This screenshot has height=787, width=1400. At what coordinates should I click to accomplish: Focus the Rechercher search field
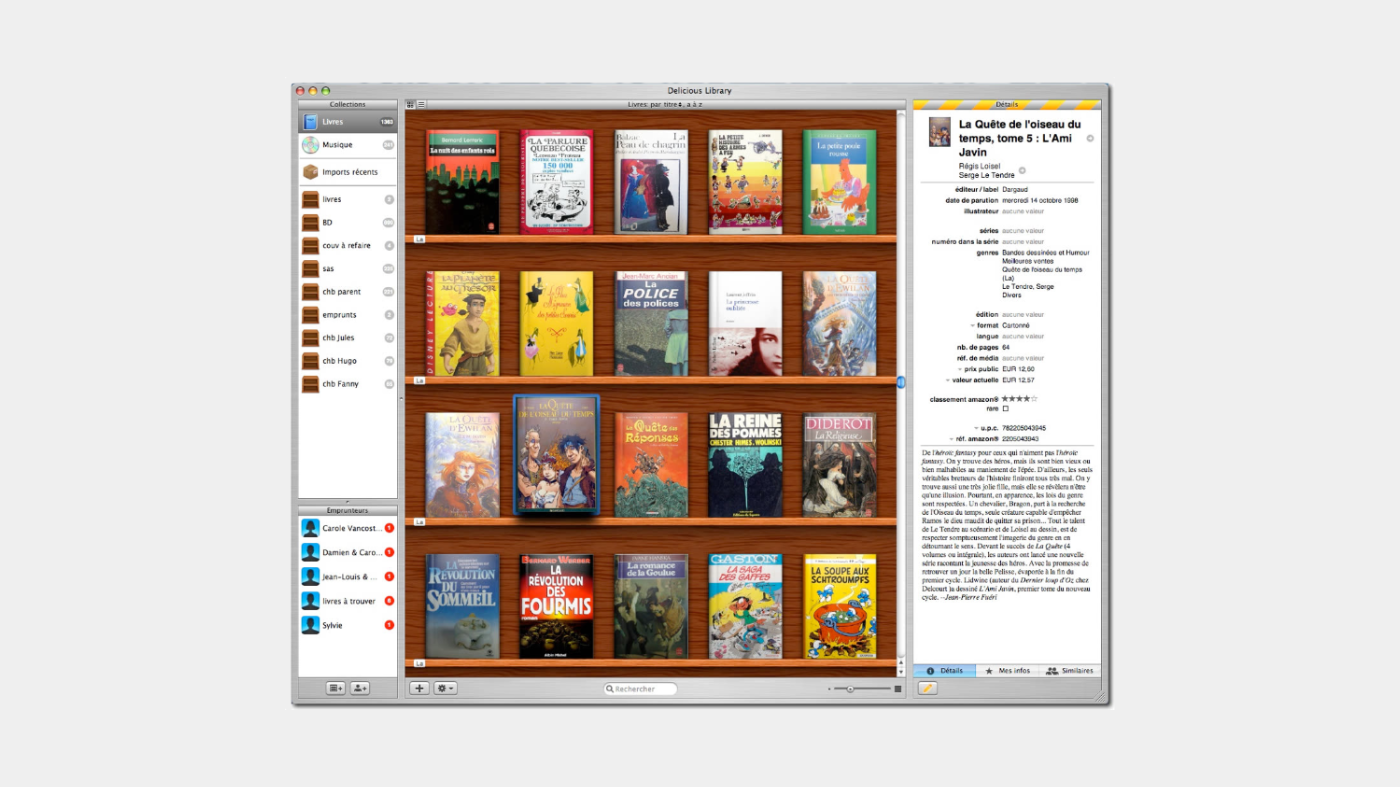[640, 689]
